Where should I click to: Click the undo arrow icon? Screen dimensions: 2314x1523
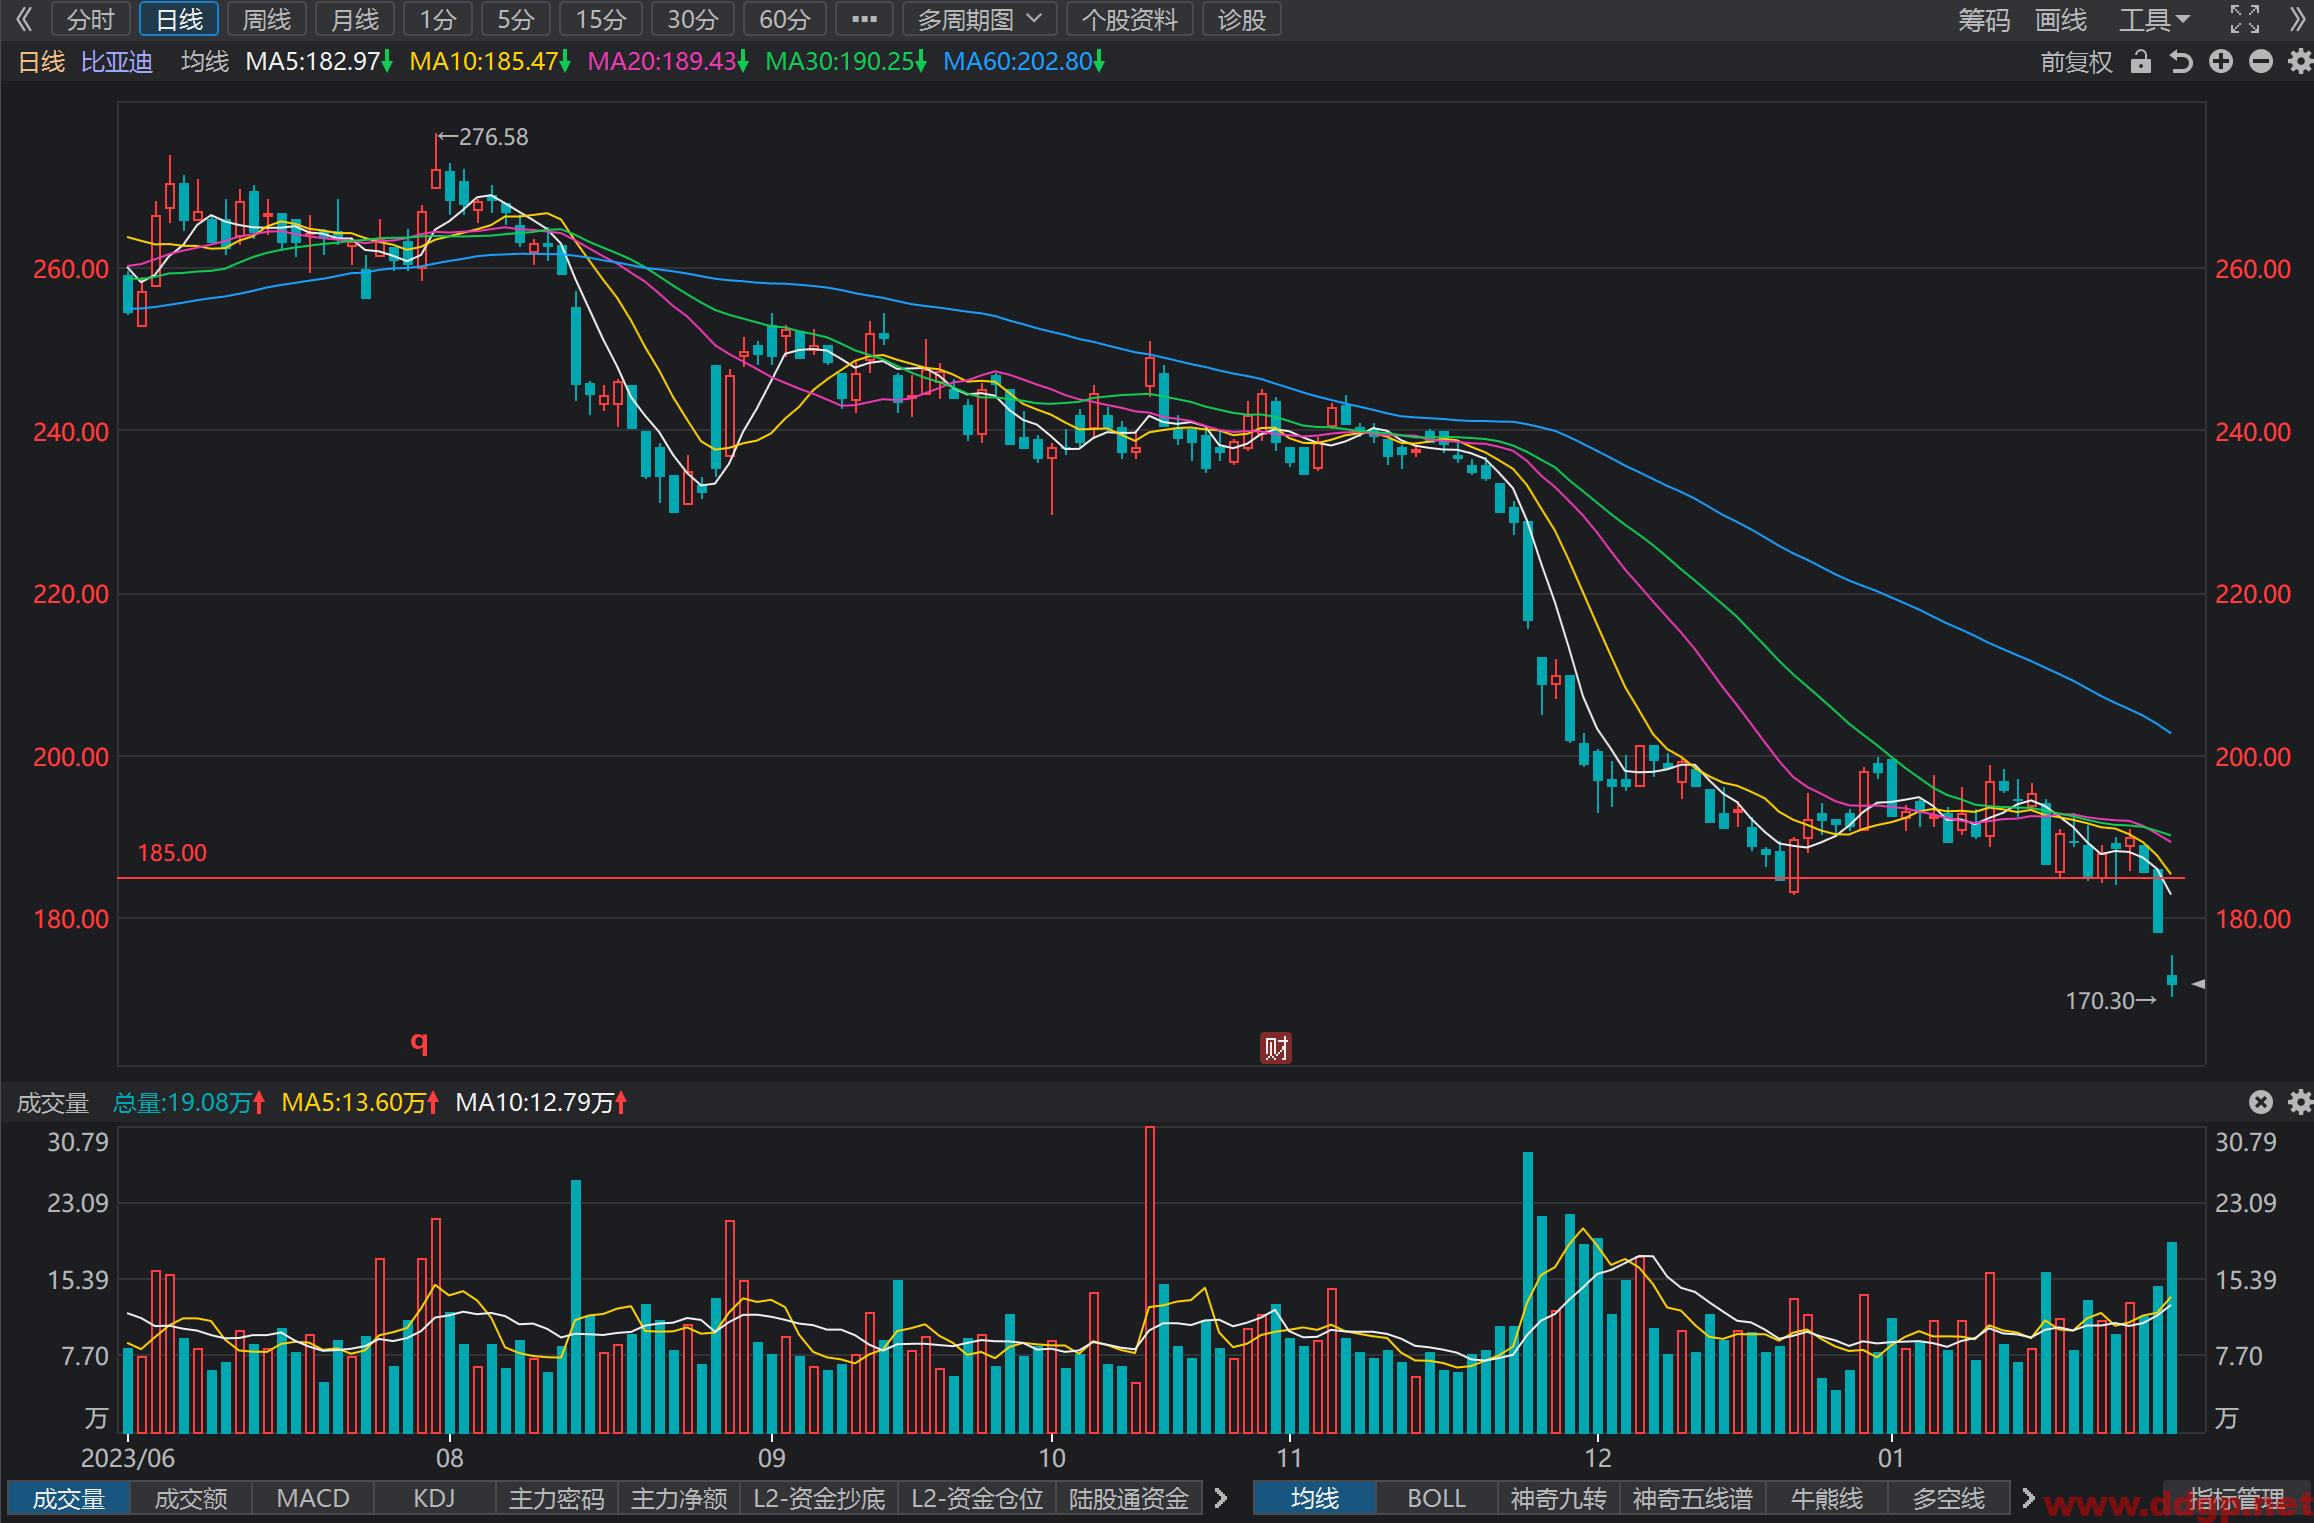click(2181, 62)
